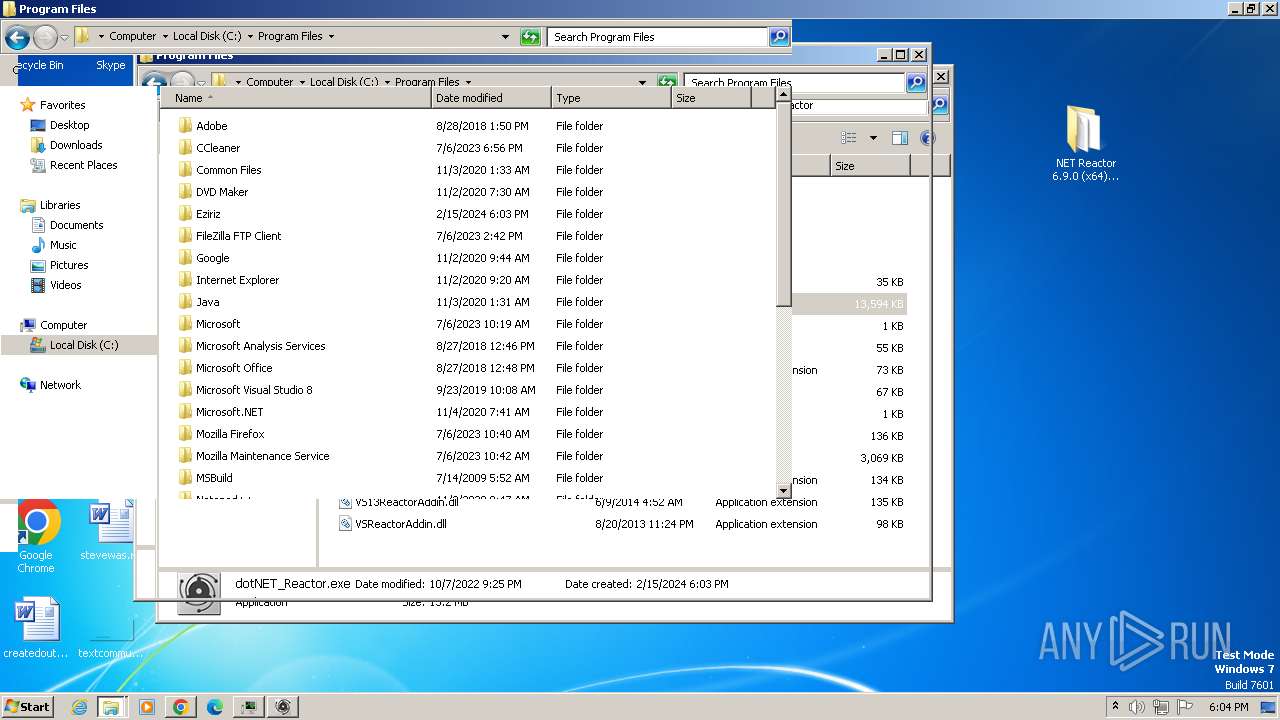Viewport: 1280px width, 720px height.
Task: Sort list by Date modified column
Action: coord(492,98)
